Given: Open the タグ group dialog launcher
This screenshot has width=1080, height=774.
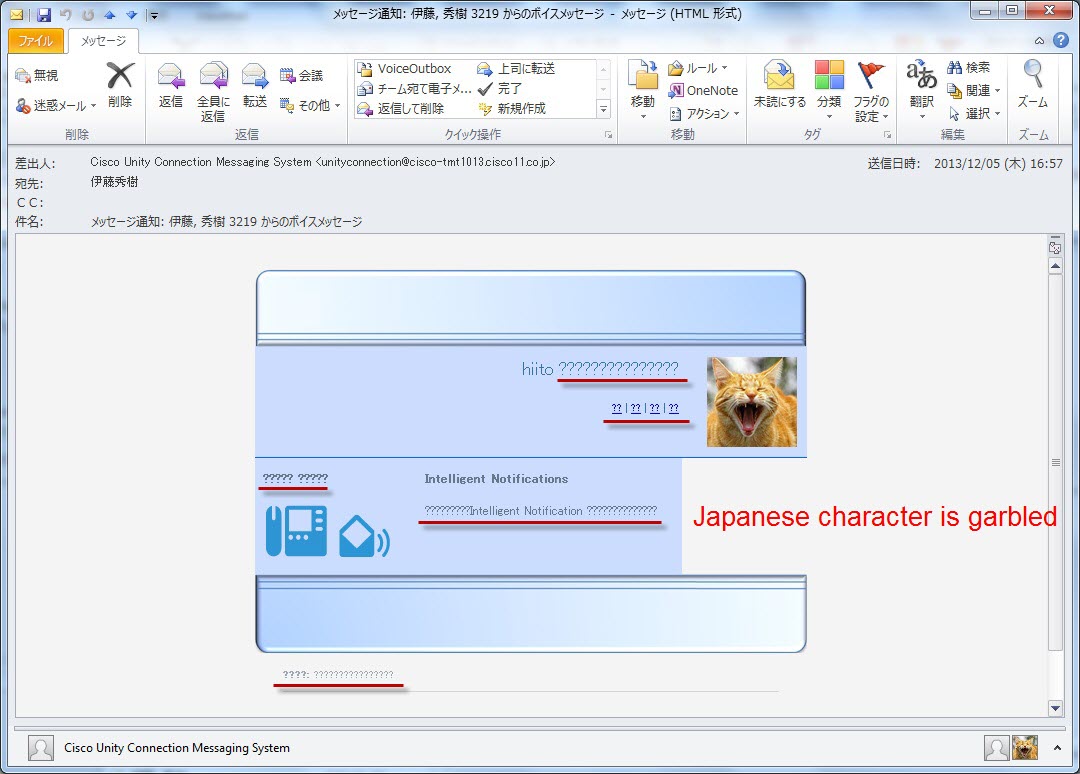Looking at the screenshot, I should pyautogui.click(x=887, y=135).
